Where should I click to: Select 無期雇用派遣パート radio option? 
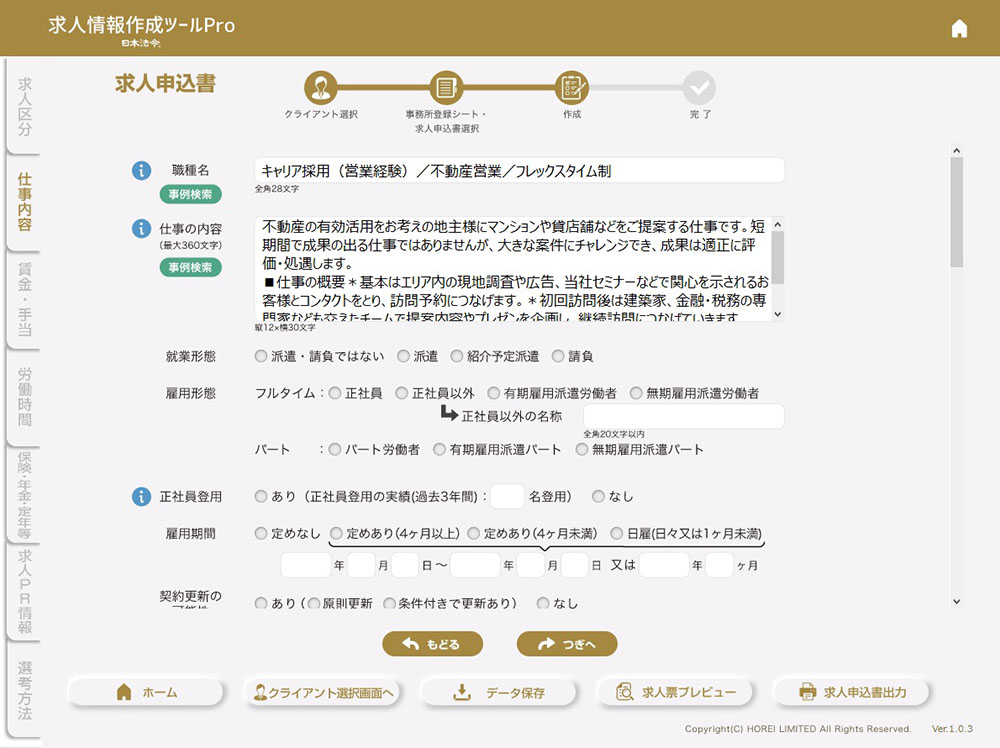click(582, 449)
